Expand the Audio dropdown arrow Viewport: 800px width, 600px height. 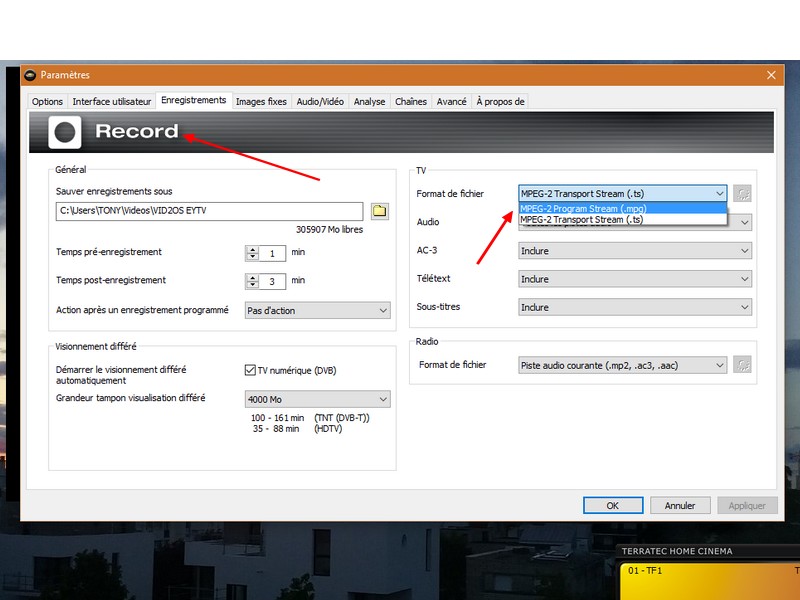(744, 222)
